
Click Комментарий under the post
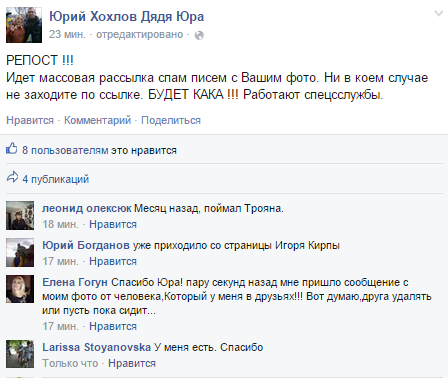(x=97, y=120)
